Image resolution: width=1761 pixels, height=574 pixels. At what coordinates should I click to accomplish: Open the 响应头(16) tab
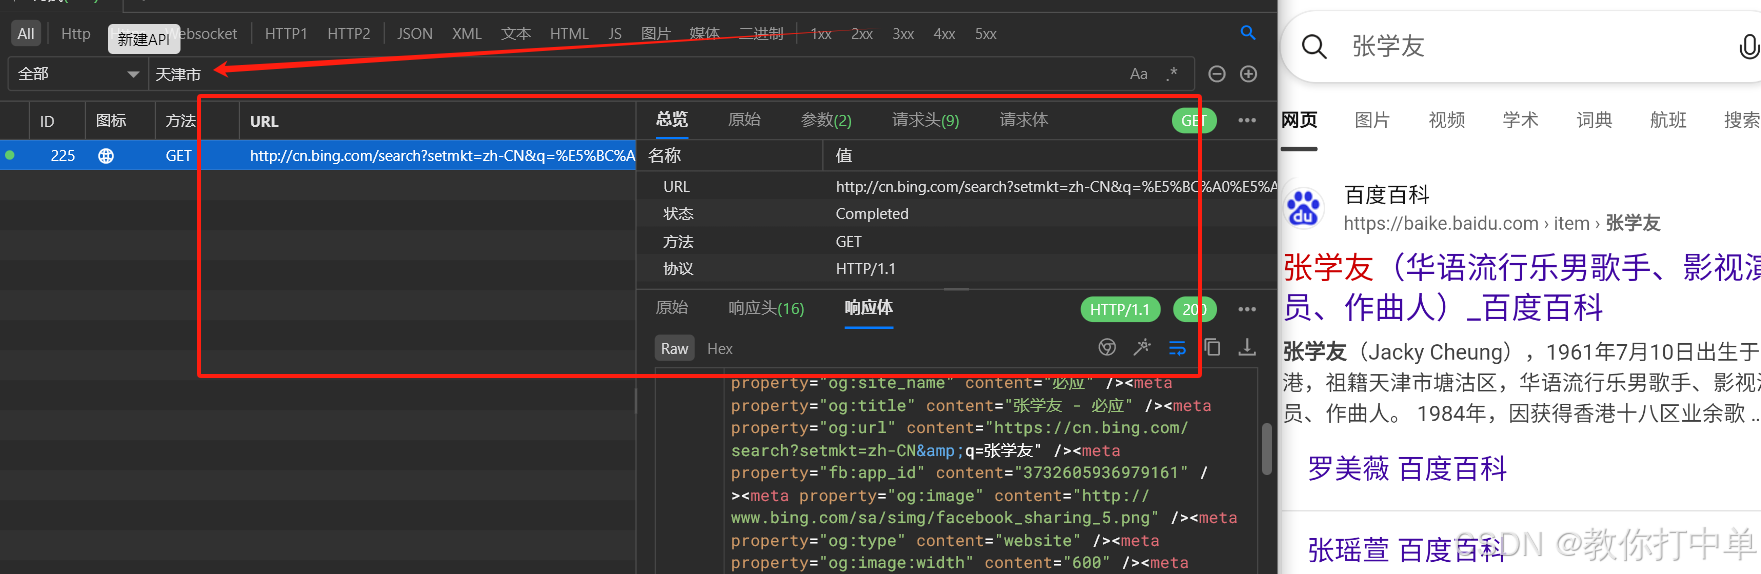(x=766, y=308)
